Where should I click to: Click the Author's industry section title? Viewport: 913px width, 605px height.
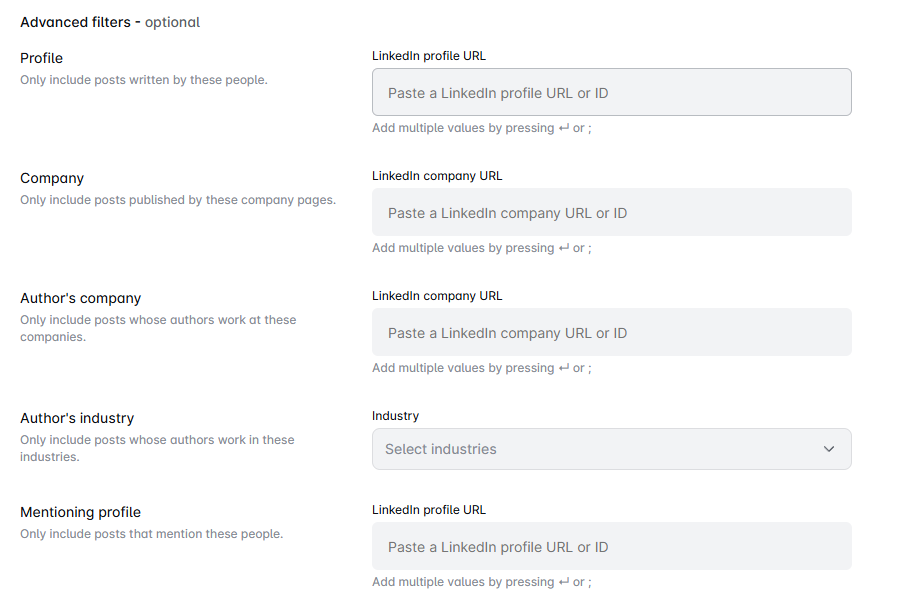pyautogui.click(x=77, y=418)
